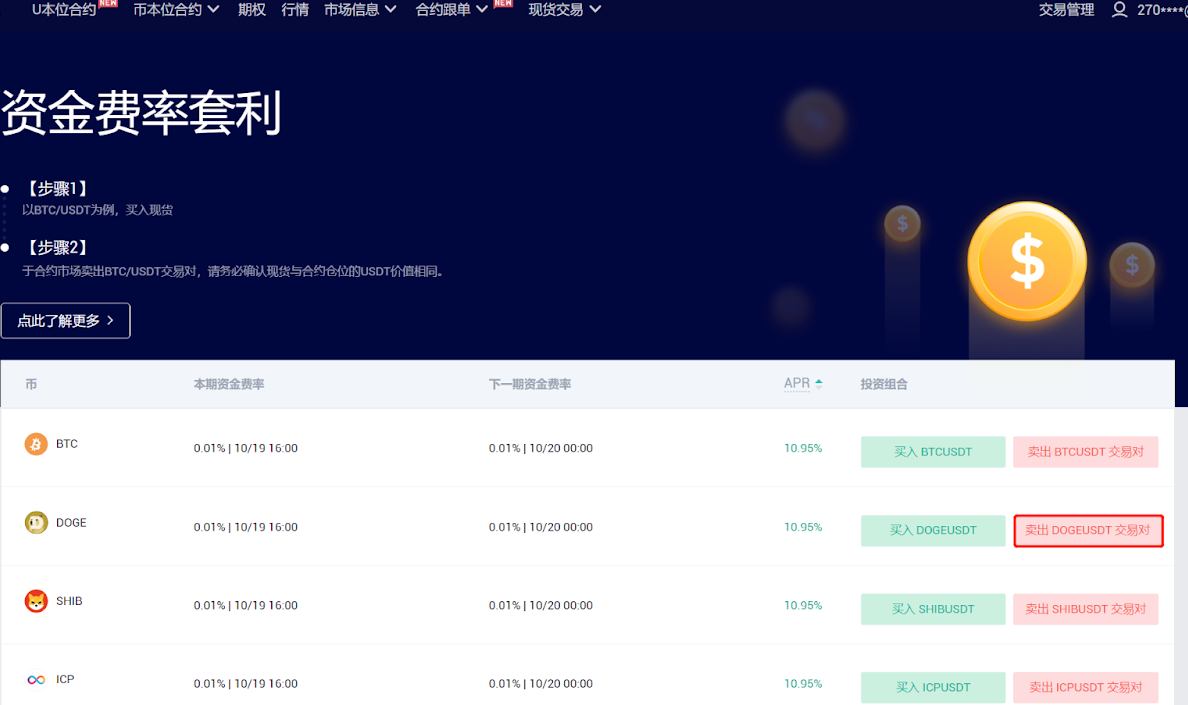This screenshot has width=1188, height=705.
Task: Click the large gold dollar coin graphic
Action: click(x=1026, y=261)
